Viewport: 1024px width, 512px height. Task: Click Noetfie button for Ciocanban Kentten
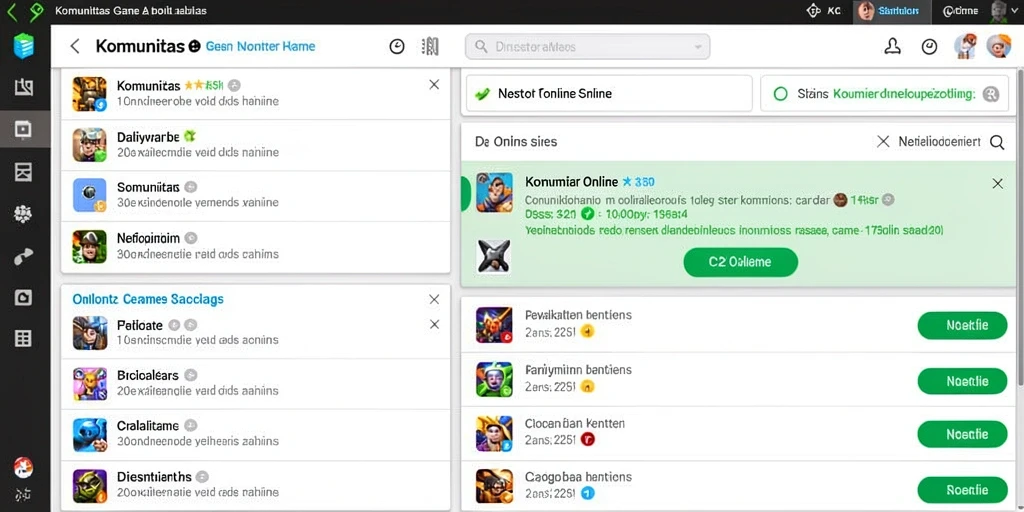pos(962,434)
